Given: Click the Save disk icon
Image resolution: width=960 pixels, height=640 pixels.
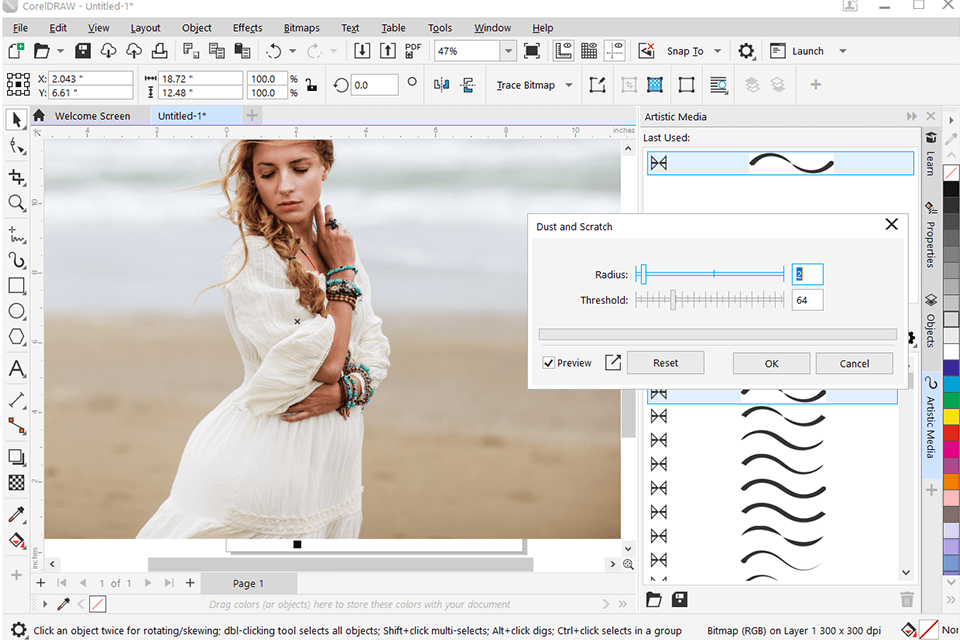Looking at the screenshot, I should point(83,51).
